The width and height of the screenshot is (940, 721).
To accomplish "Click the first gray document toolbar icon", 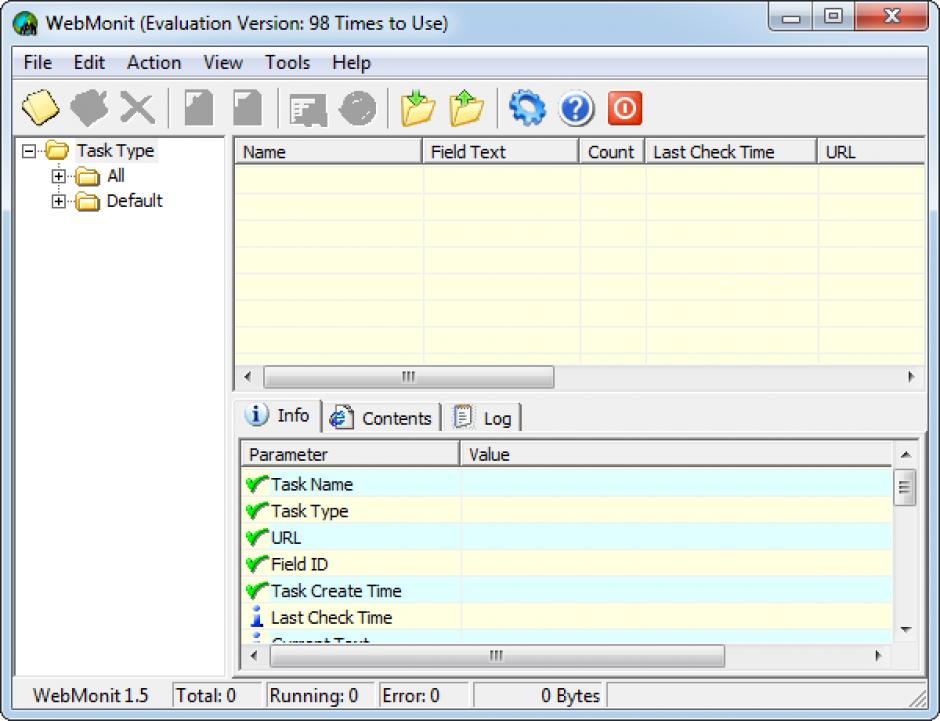I will 198,108.
